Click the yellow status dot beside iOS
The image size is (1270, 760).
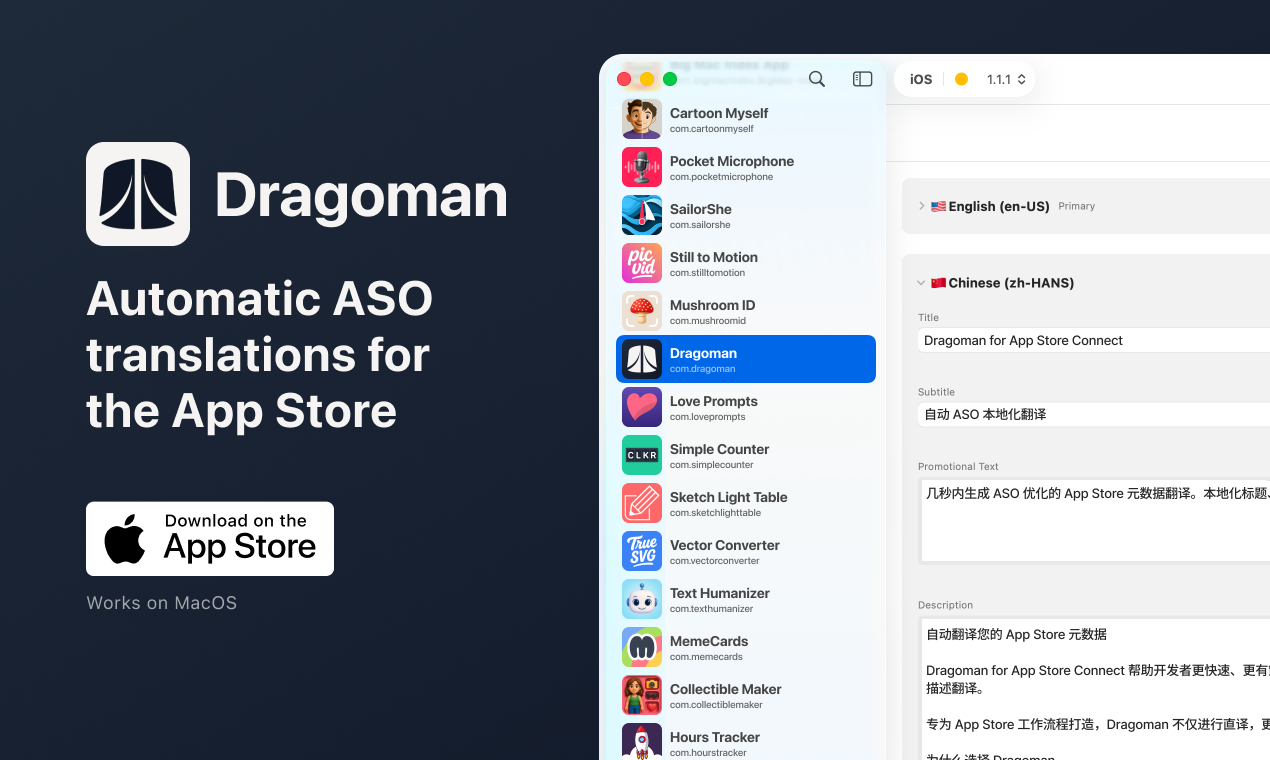coord(961,79)
